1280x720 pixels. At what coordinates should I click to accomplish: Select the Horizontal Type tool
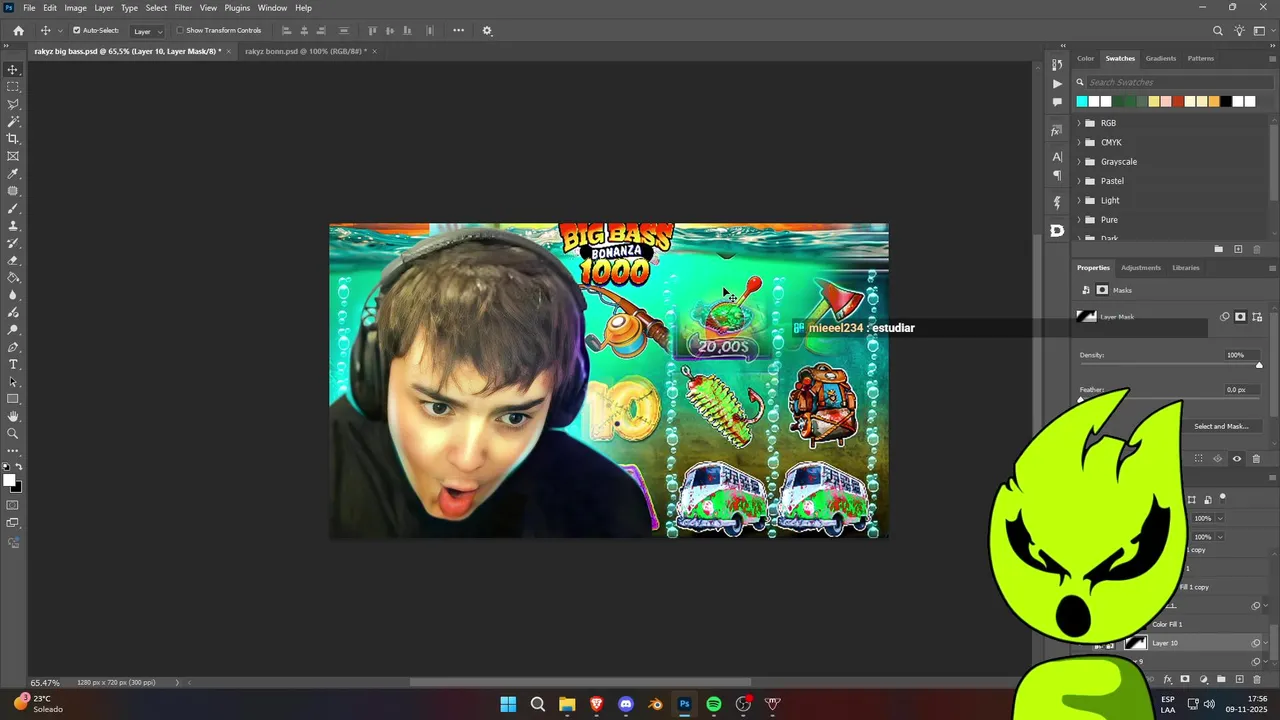[13, 364]
